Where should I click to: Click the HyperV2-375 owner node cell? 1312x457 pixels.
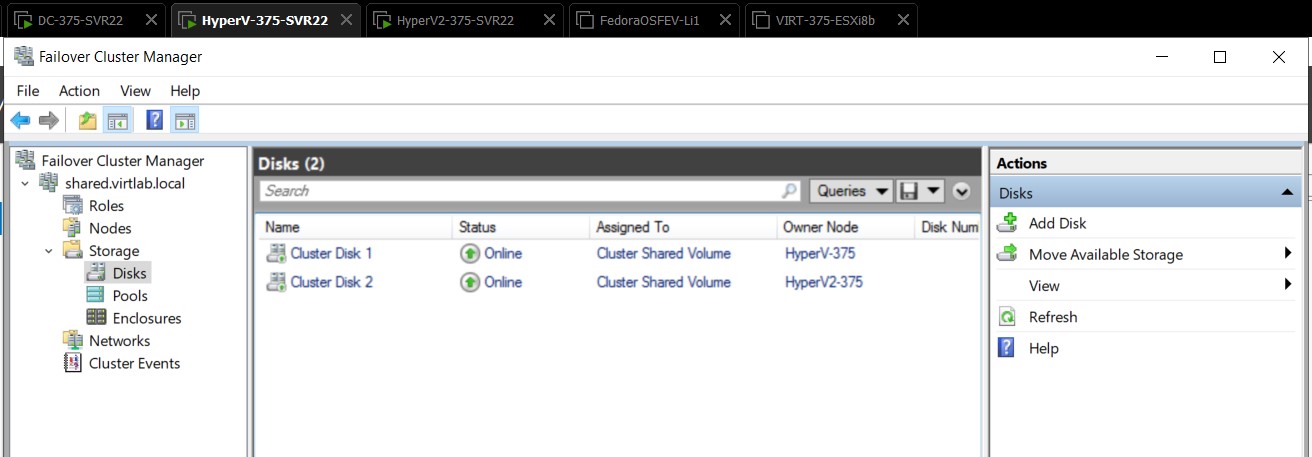[823, 282]
